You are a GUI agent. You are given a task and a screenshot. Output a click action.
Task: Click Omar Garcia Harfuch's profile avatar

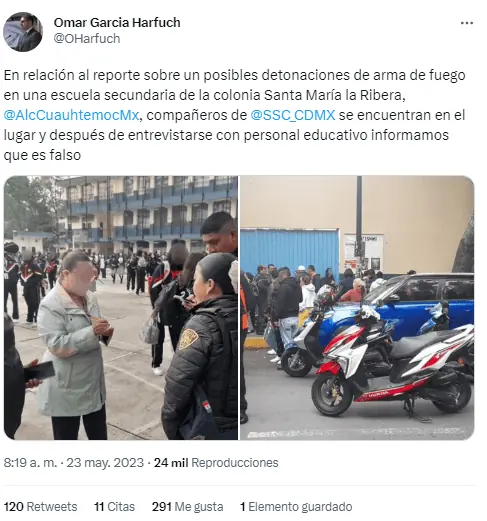tap(23, 32)
